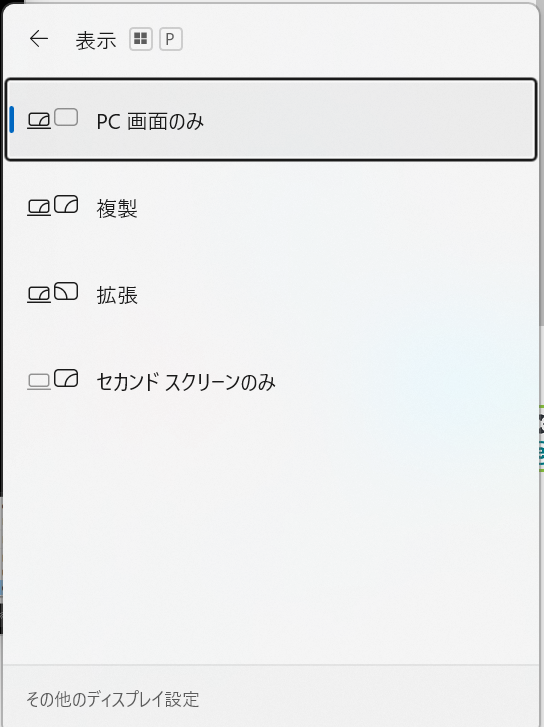Click laptop icon beside 複製

coord(39,207)
